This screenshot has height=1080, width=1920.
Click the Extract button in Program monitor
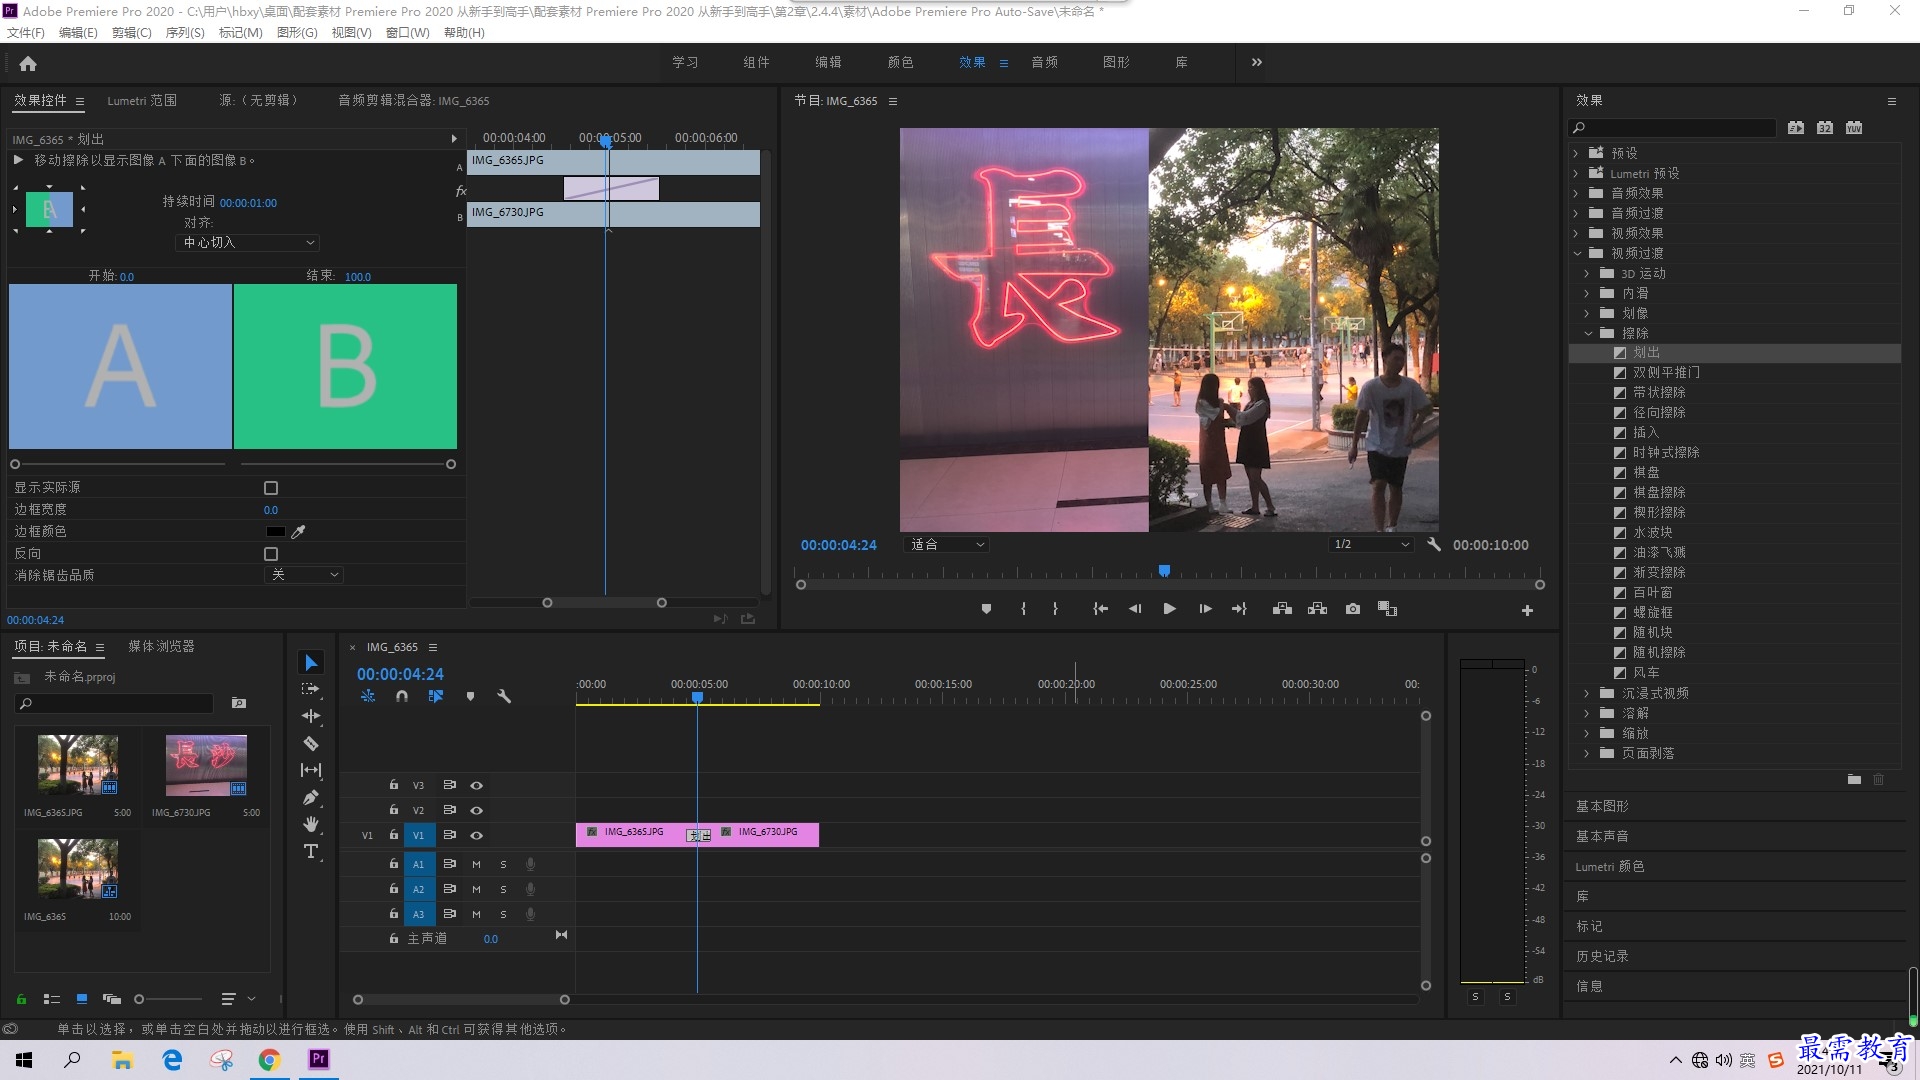point(1317,609)
